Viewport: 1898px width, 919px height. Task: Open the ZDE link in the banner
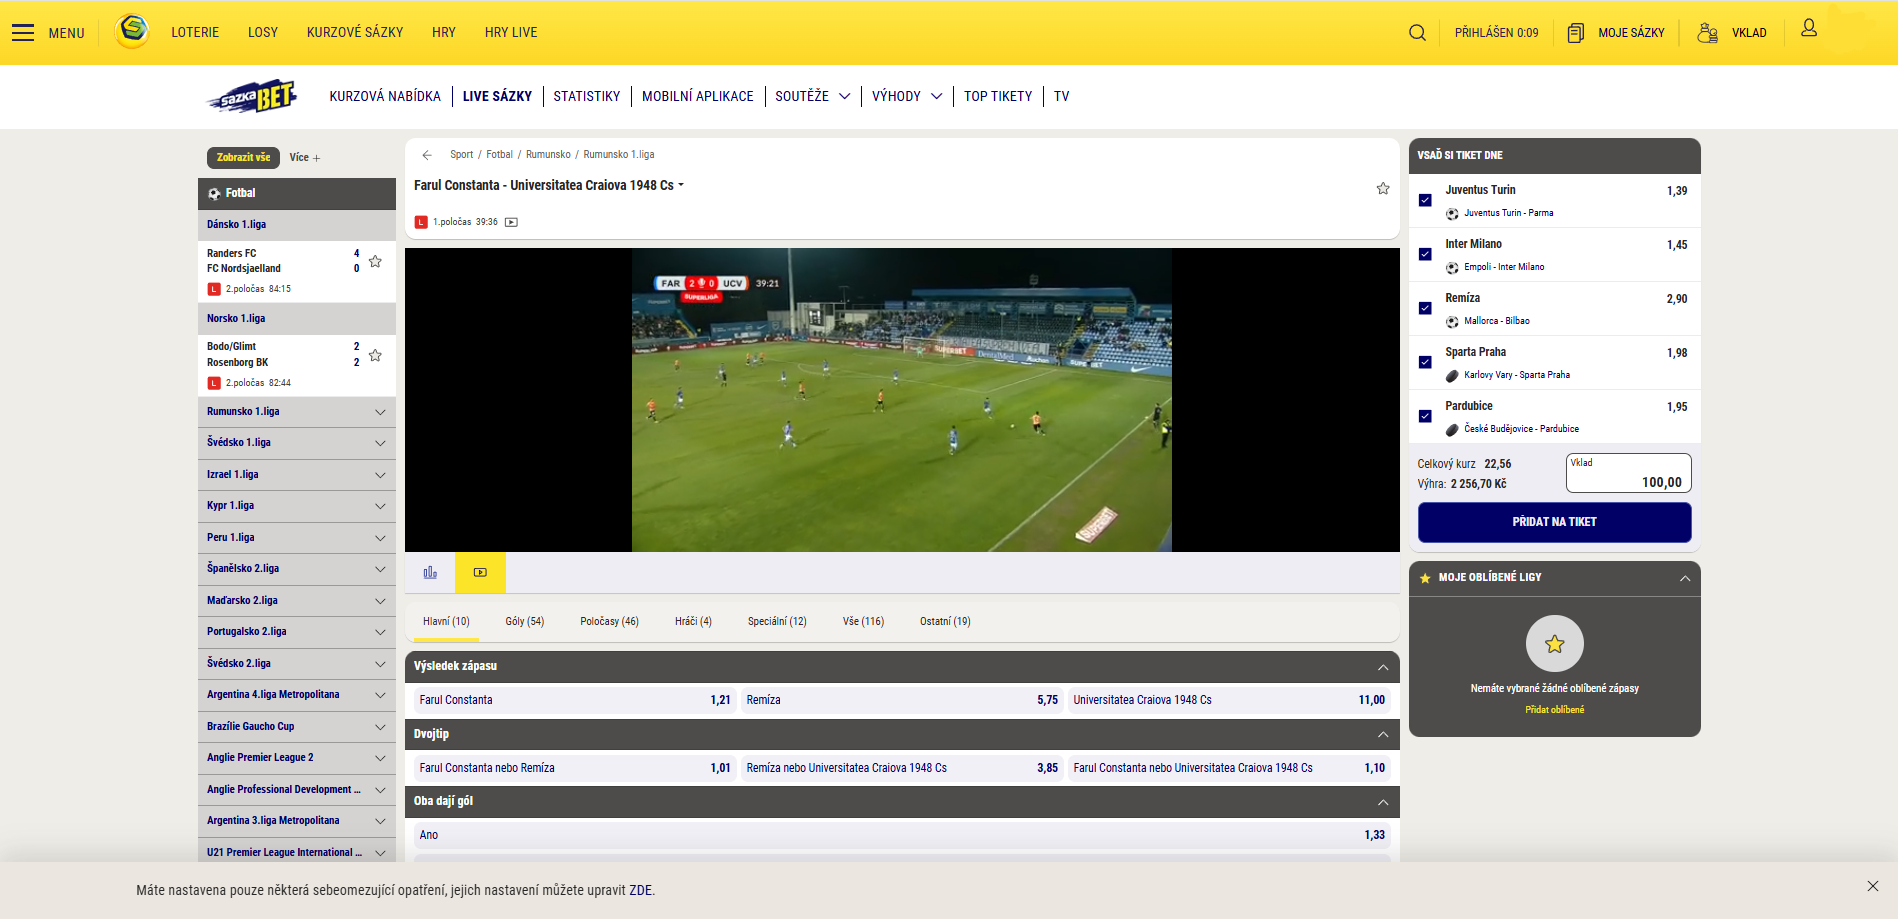[640, 890]
